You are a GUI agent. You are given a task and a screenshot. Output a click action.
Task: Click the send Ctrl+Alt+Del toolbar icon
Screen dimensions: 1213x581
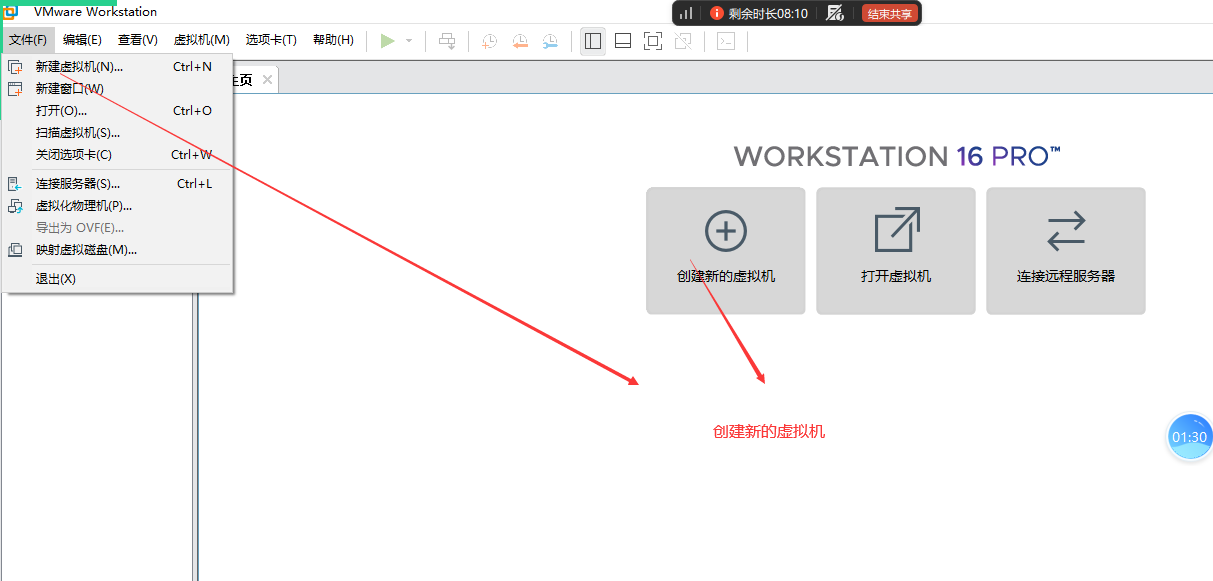tap(447, 41)
